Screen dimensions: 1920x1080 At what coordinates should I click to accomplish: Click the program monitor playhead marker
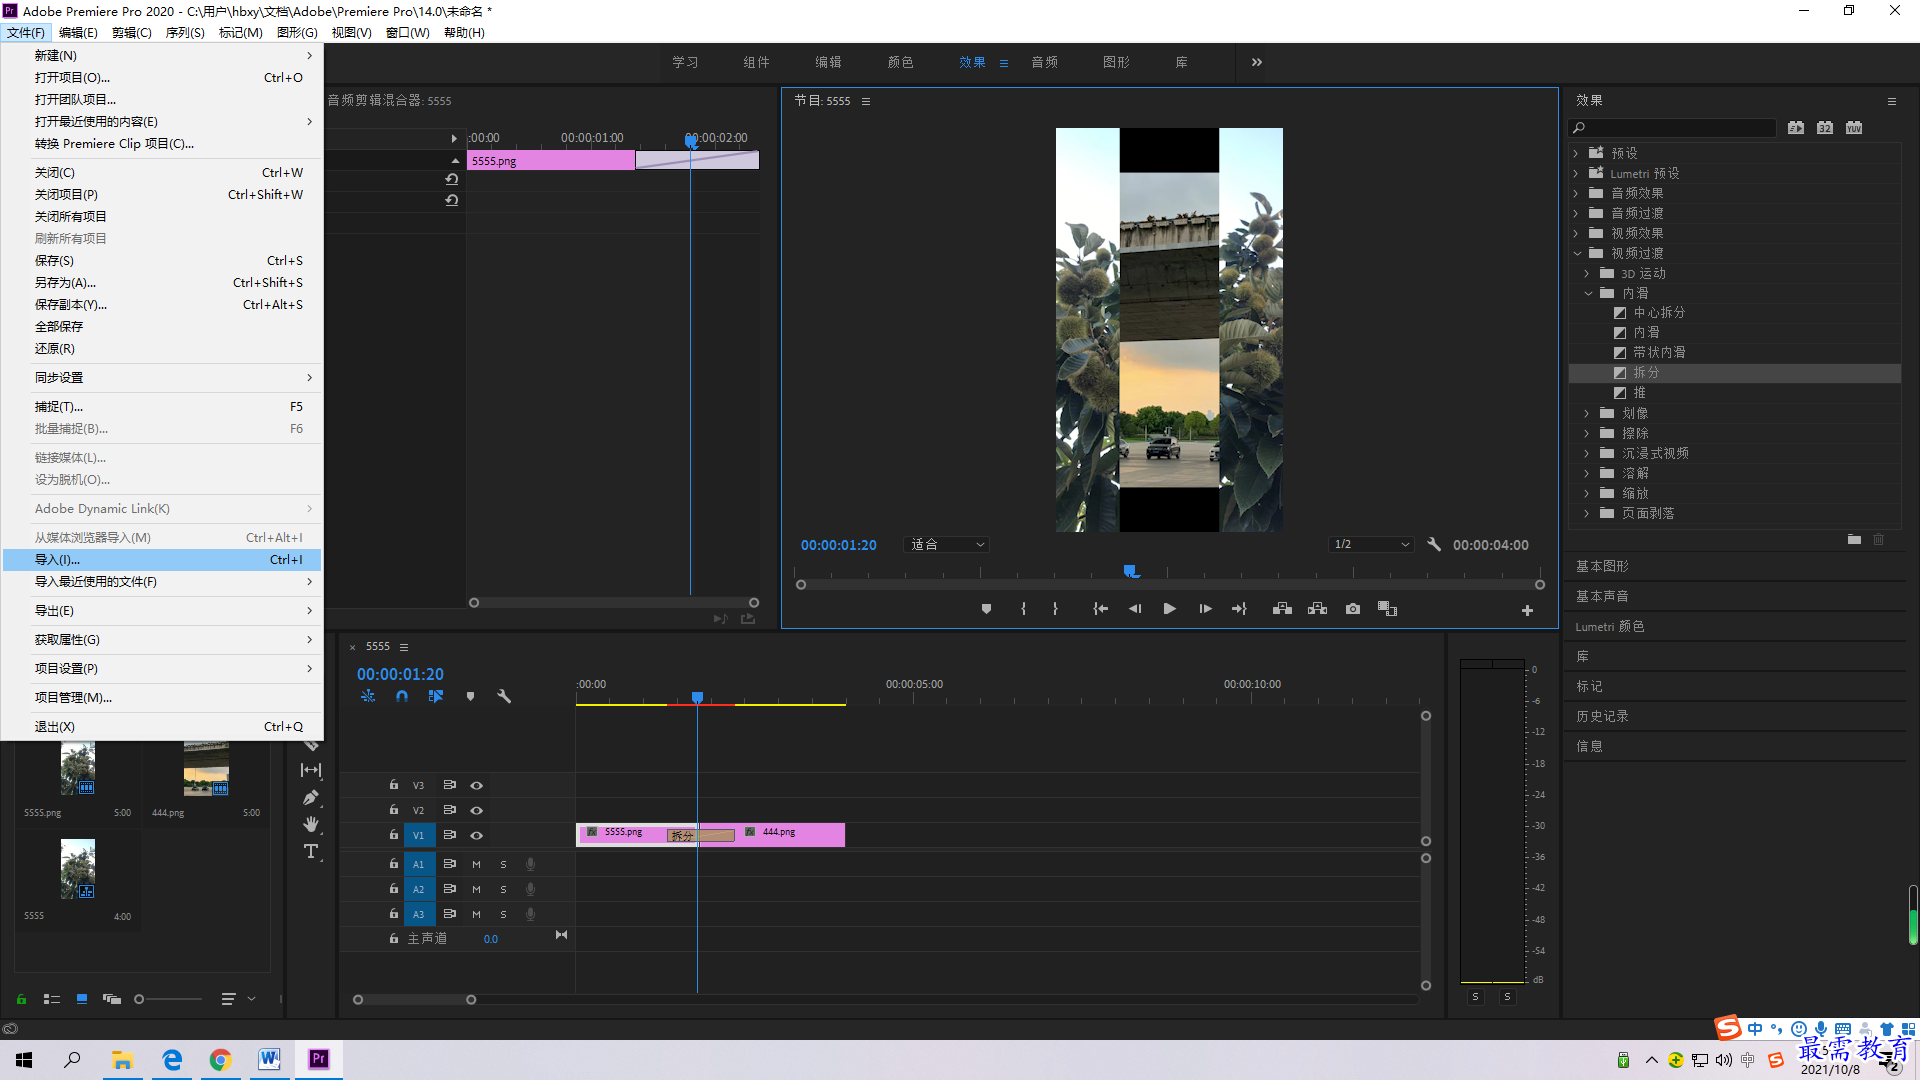(1130, 572)
